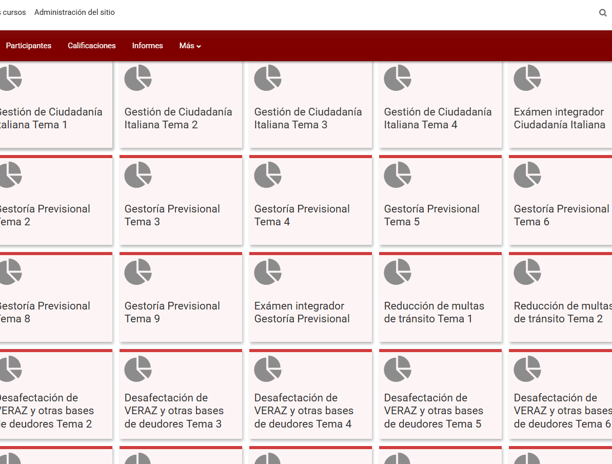Click pie chart icon of Gestoría Previsional Tema 6

point(527,175)
